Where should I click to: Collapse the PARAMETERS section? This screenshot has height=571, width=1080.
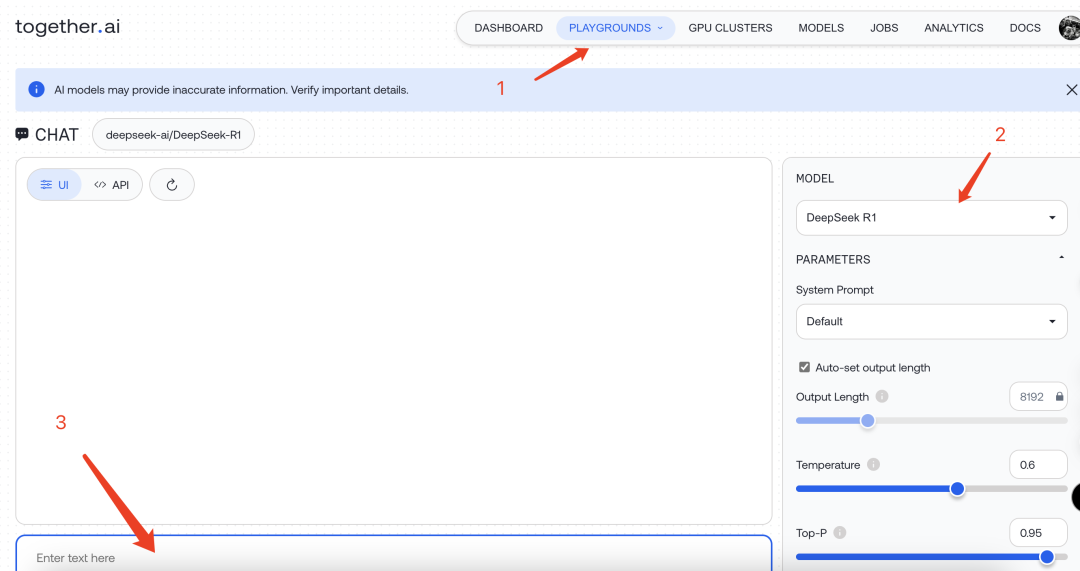[1061, 258]
